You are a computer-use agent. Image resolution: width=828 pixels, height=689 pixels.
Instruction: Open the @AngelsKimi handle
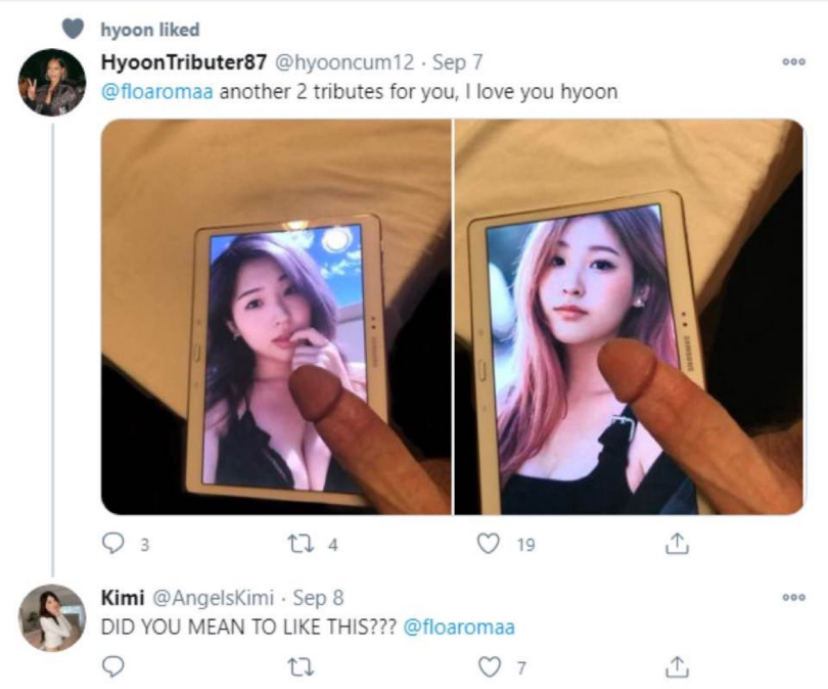pos(213,598)
